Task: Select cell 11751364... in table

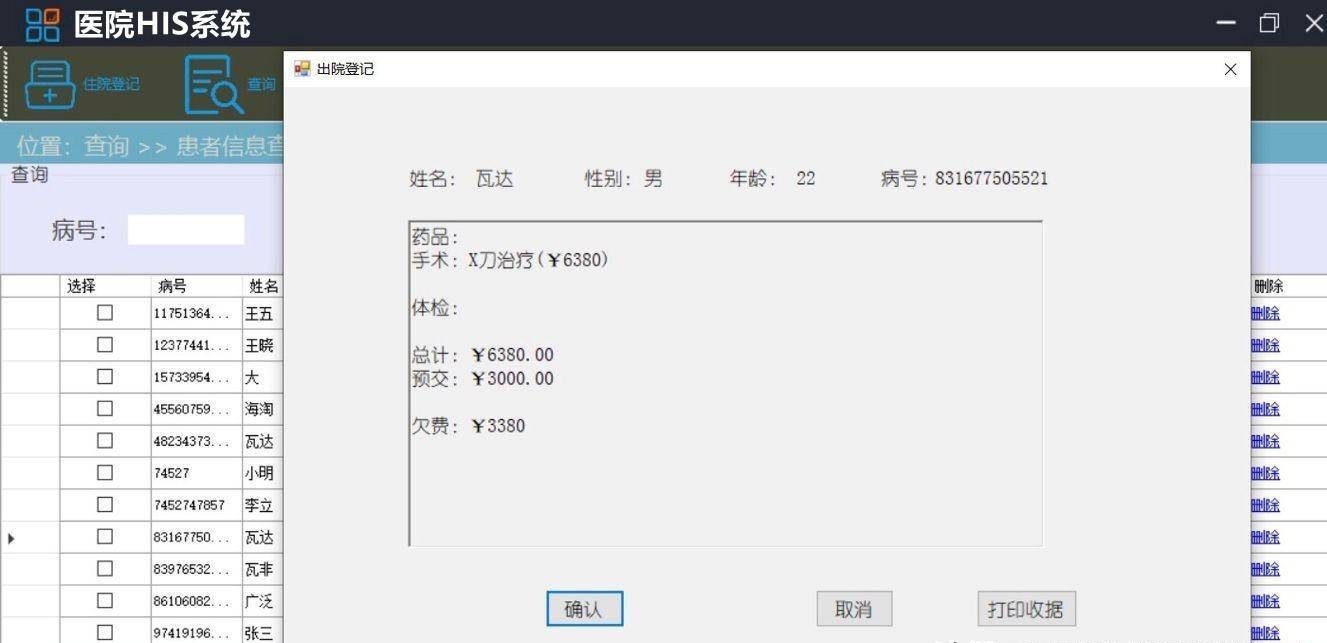Action: point(196,314)
